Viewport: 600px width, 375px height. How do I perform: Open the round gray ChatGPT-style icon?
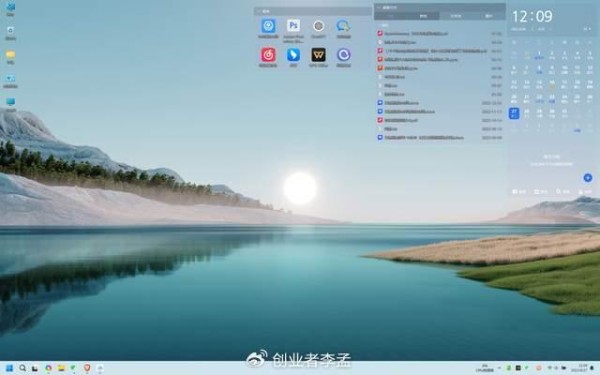pos(318,26)
